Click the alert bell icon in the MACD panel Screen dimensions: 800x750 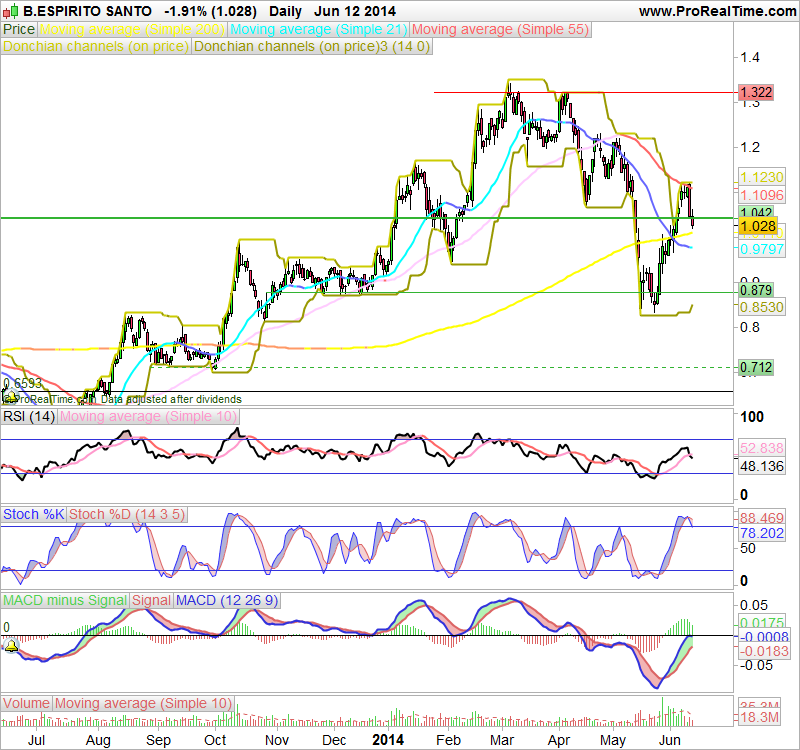click(x=11, y=646)
